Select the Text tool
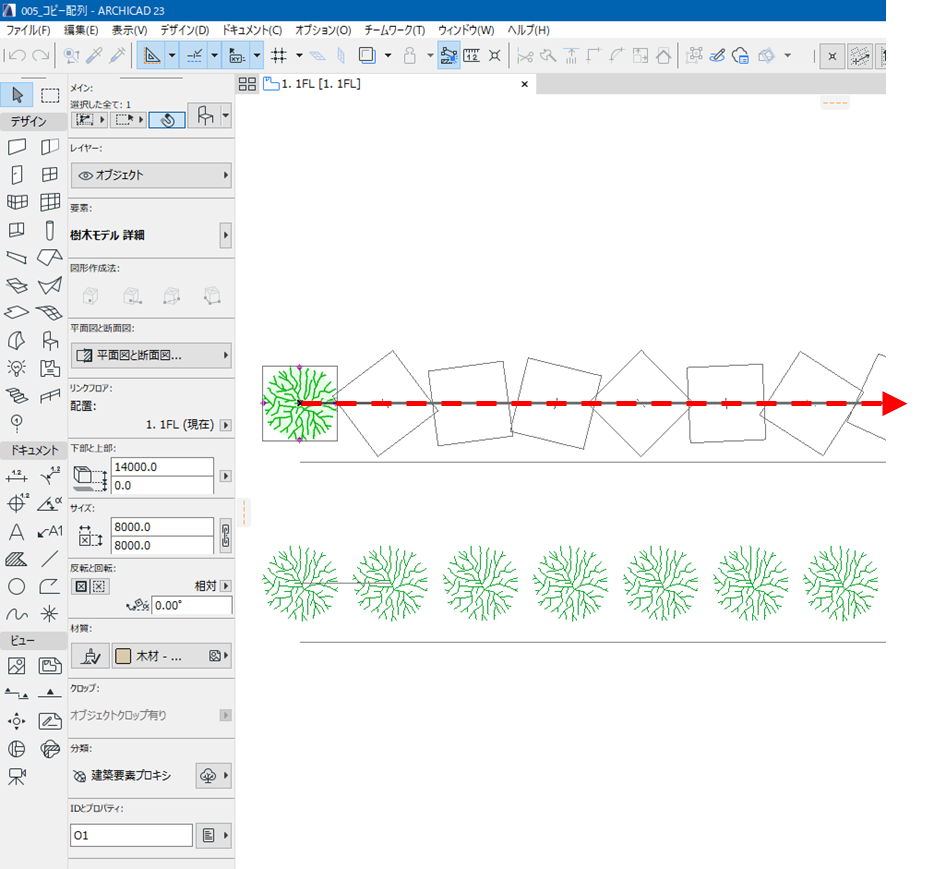Image resolution: width=933 pixels, height=869 pixels. (17, 532)
